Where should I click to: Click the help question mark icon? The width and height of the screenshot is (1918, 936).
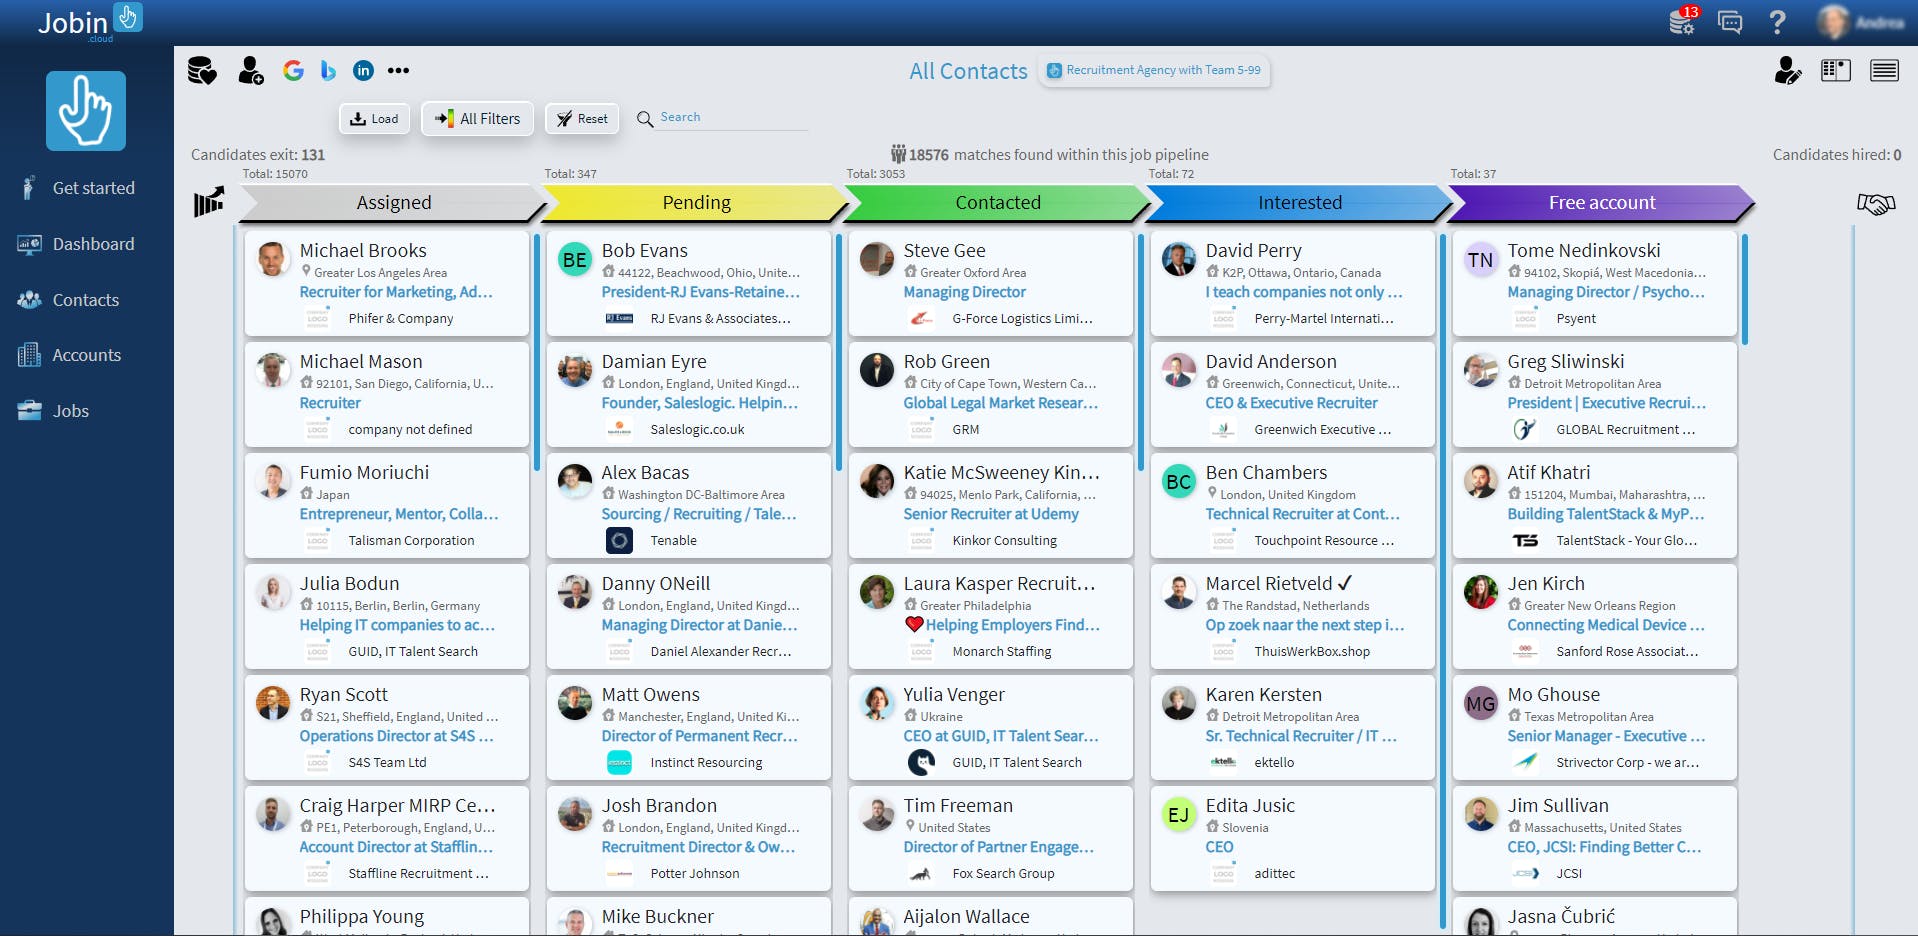(x=1777, y=22)
